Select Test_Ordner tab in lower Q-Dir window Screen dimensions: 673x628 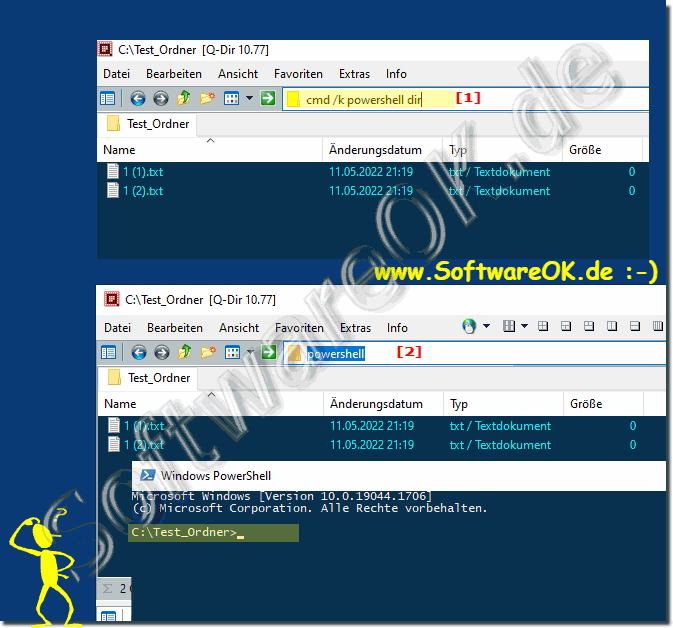[149, 378]
